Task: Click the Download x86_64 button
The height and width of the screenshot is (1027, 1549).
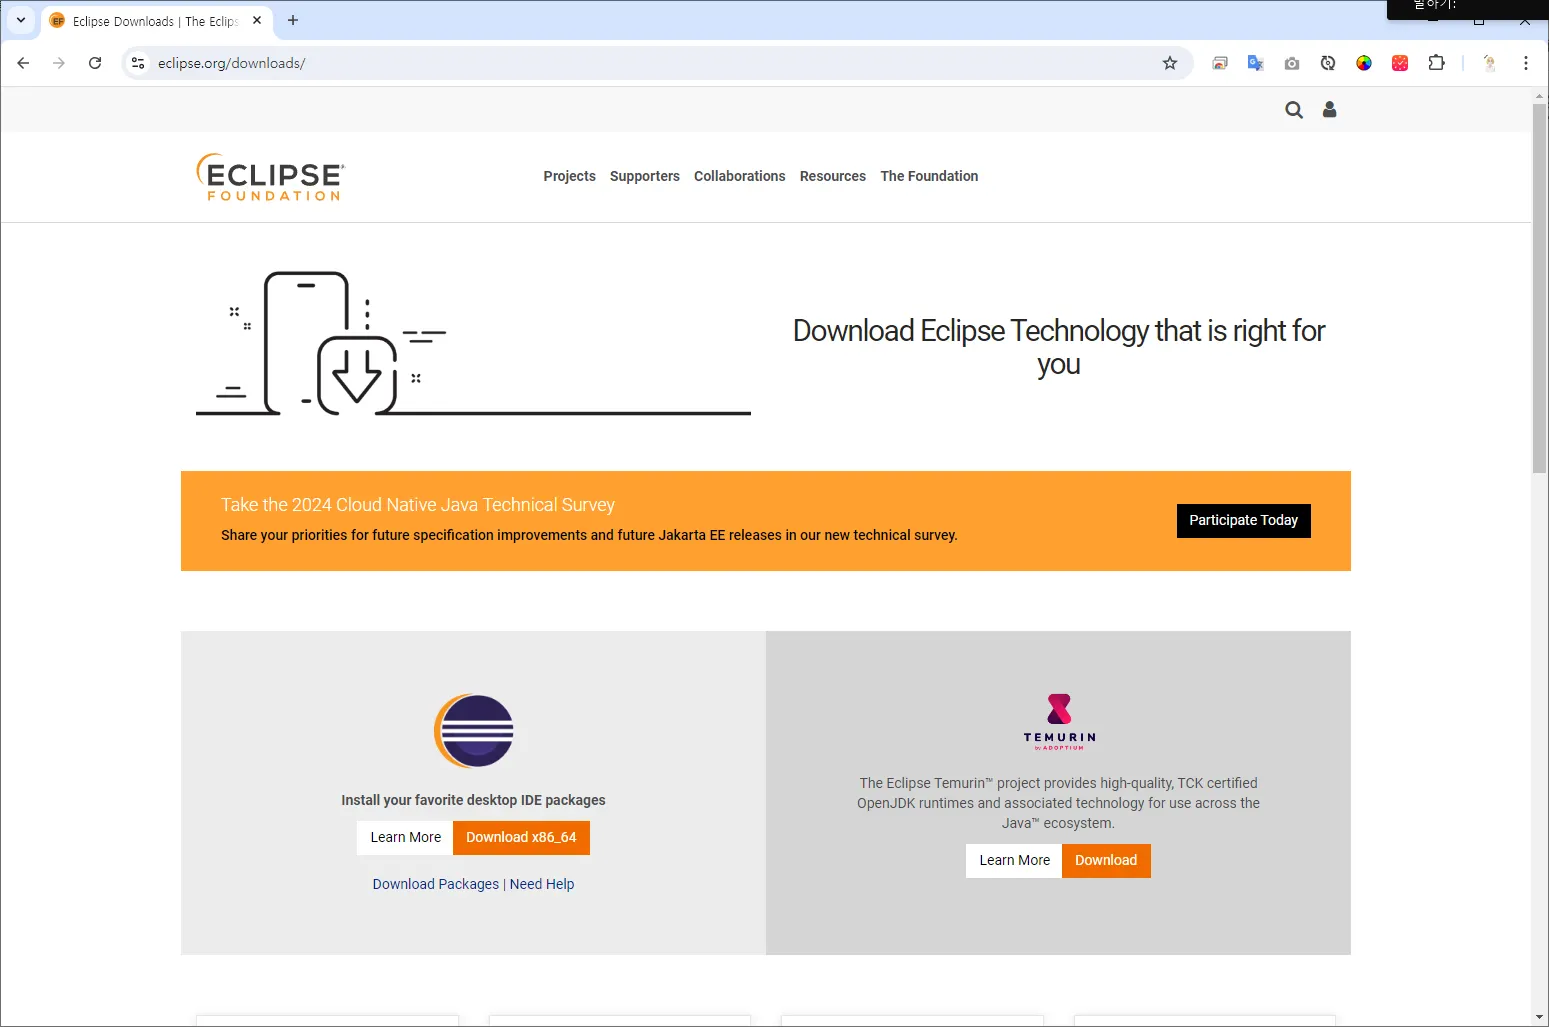Action: point(521,838)
